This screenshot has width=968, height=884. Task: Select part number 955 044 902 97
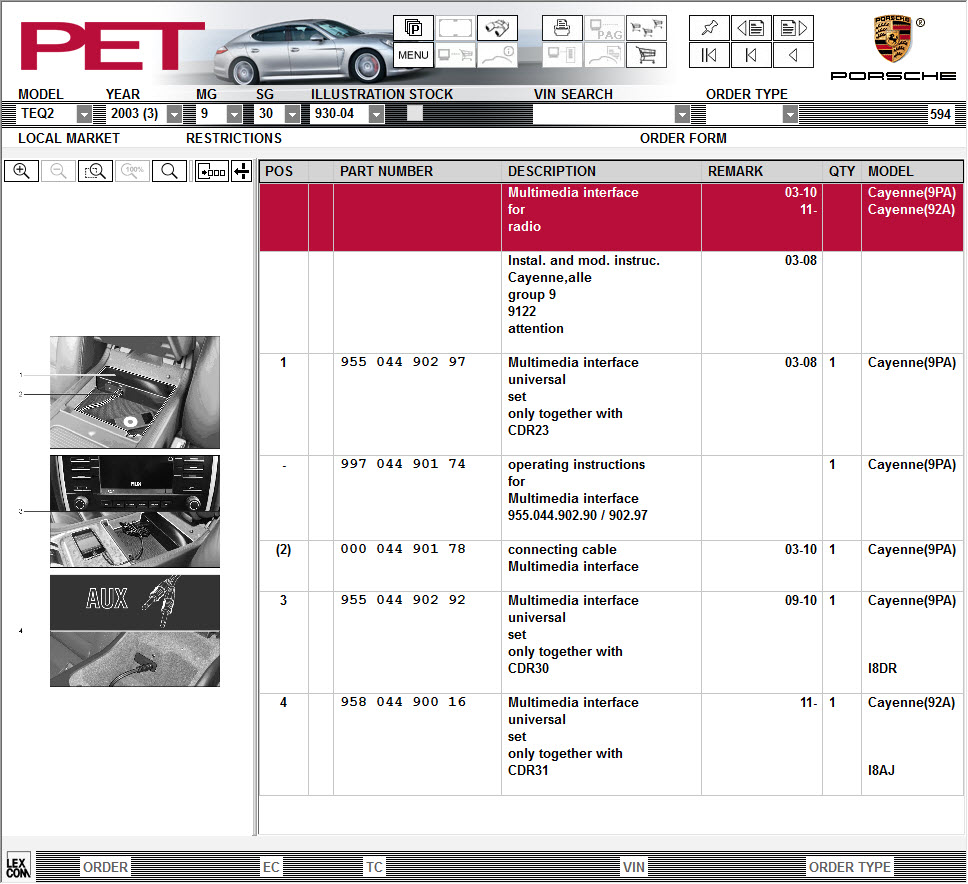(x=403, y=362)
